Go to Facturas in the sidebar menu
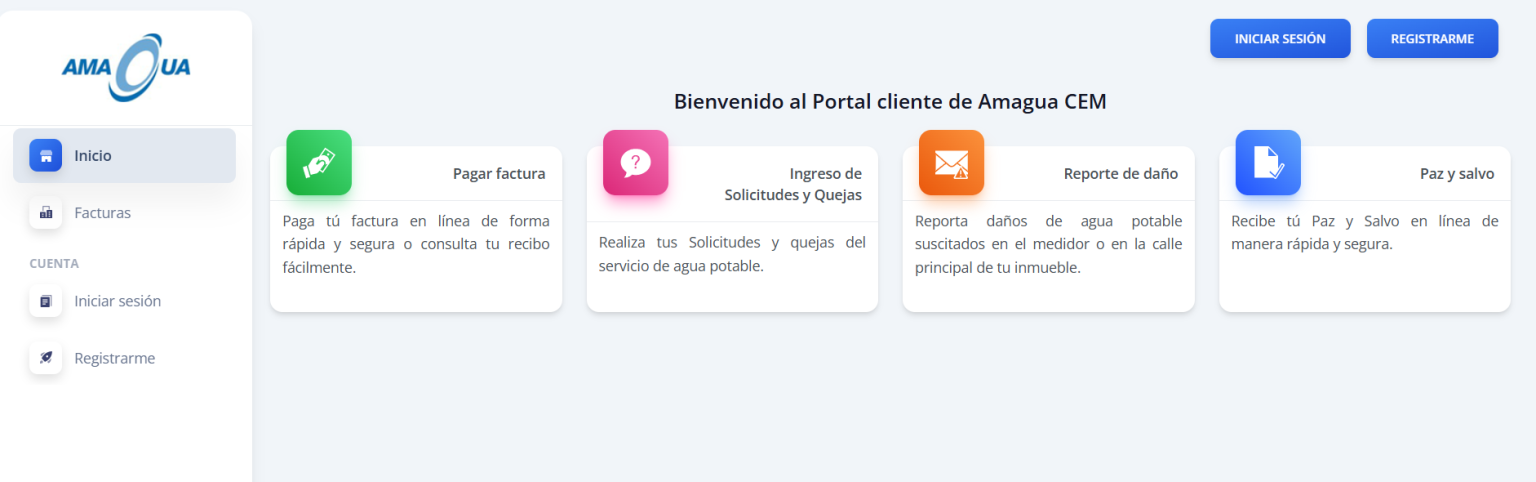The image size is (1536, 482). coord(102,213)
